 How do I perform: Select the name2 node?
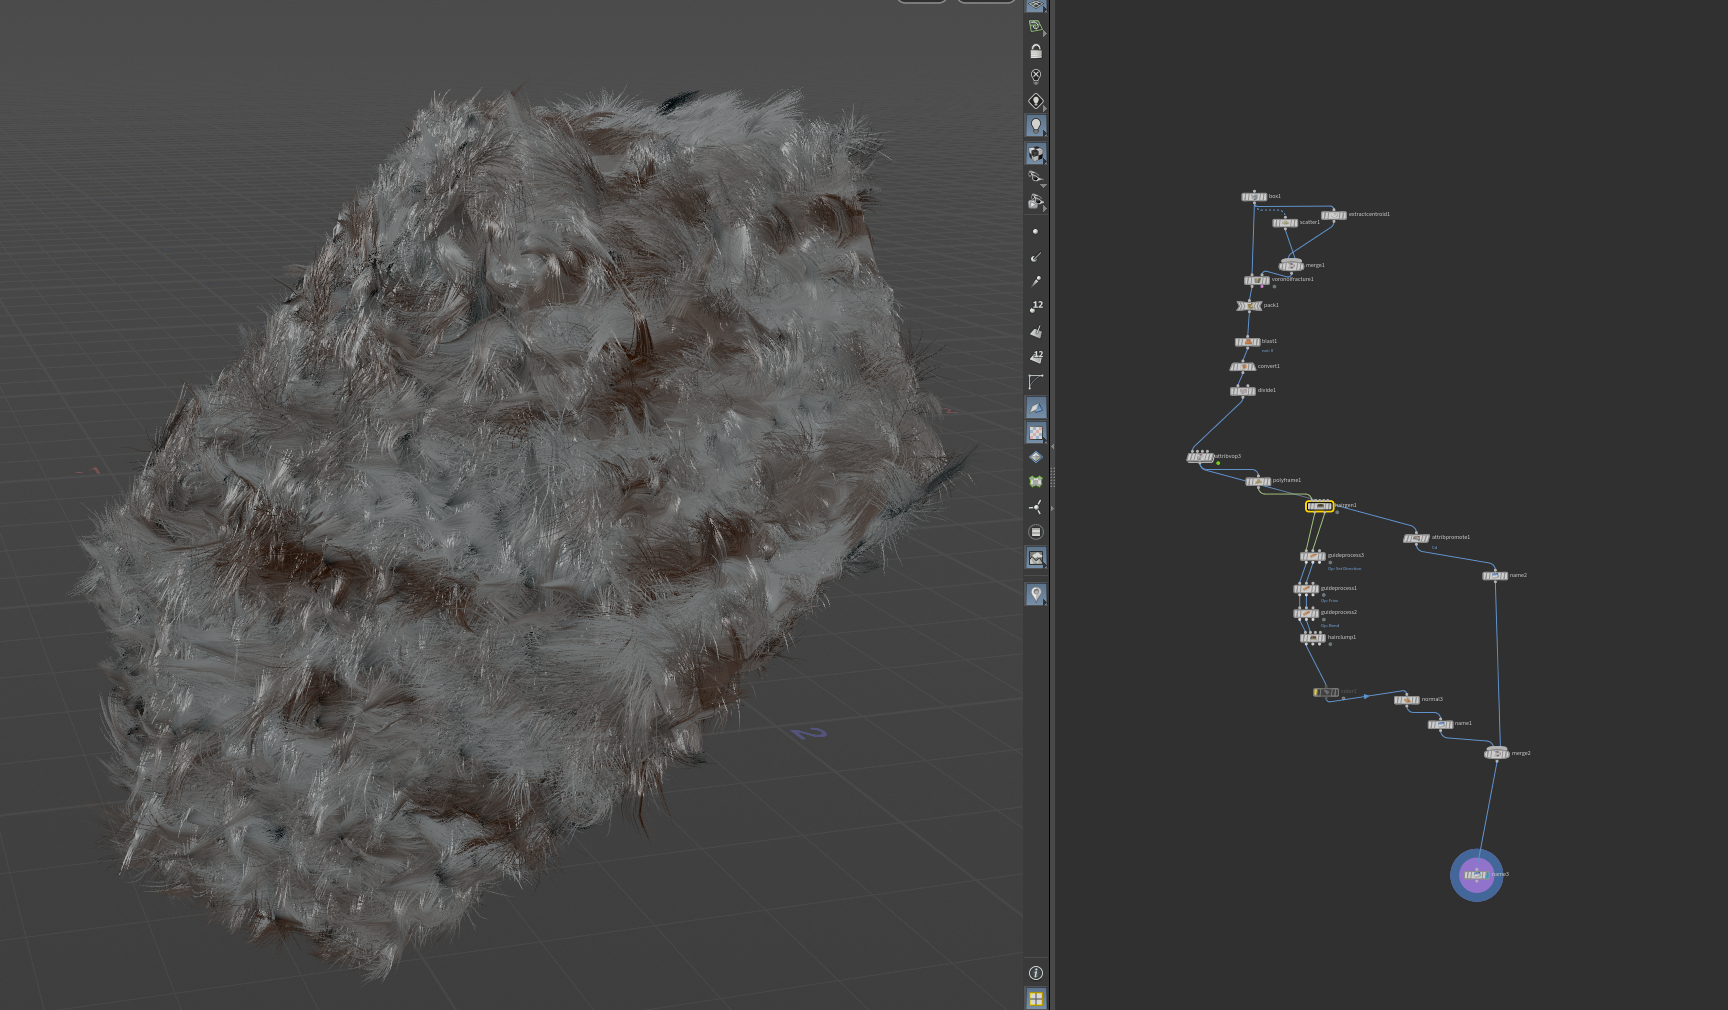(x=1495, y=576)
